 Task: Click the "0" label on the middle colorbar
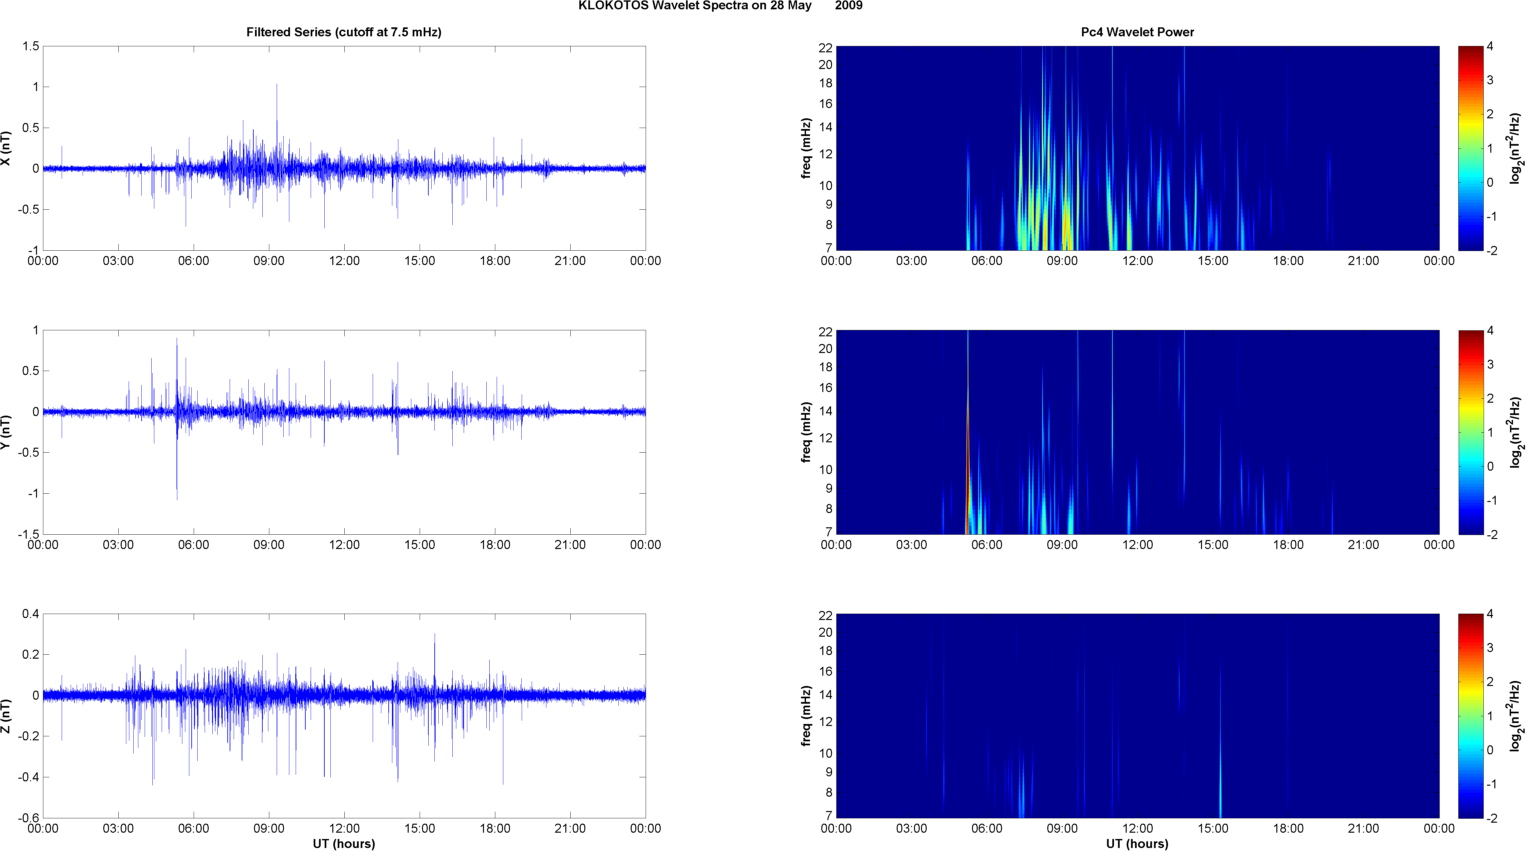(1490, 467)
